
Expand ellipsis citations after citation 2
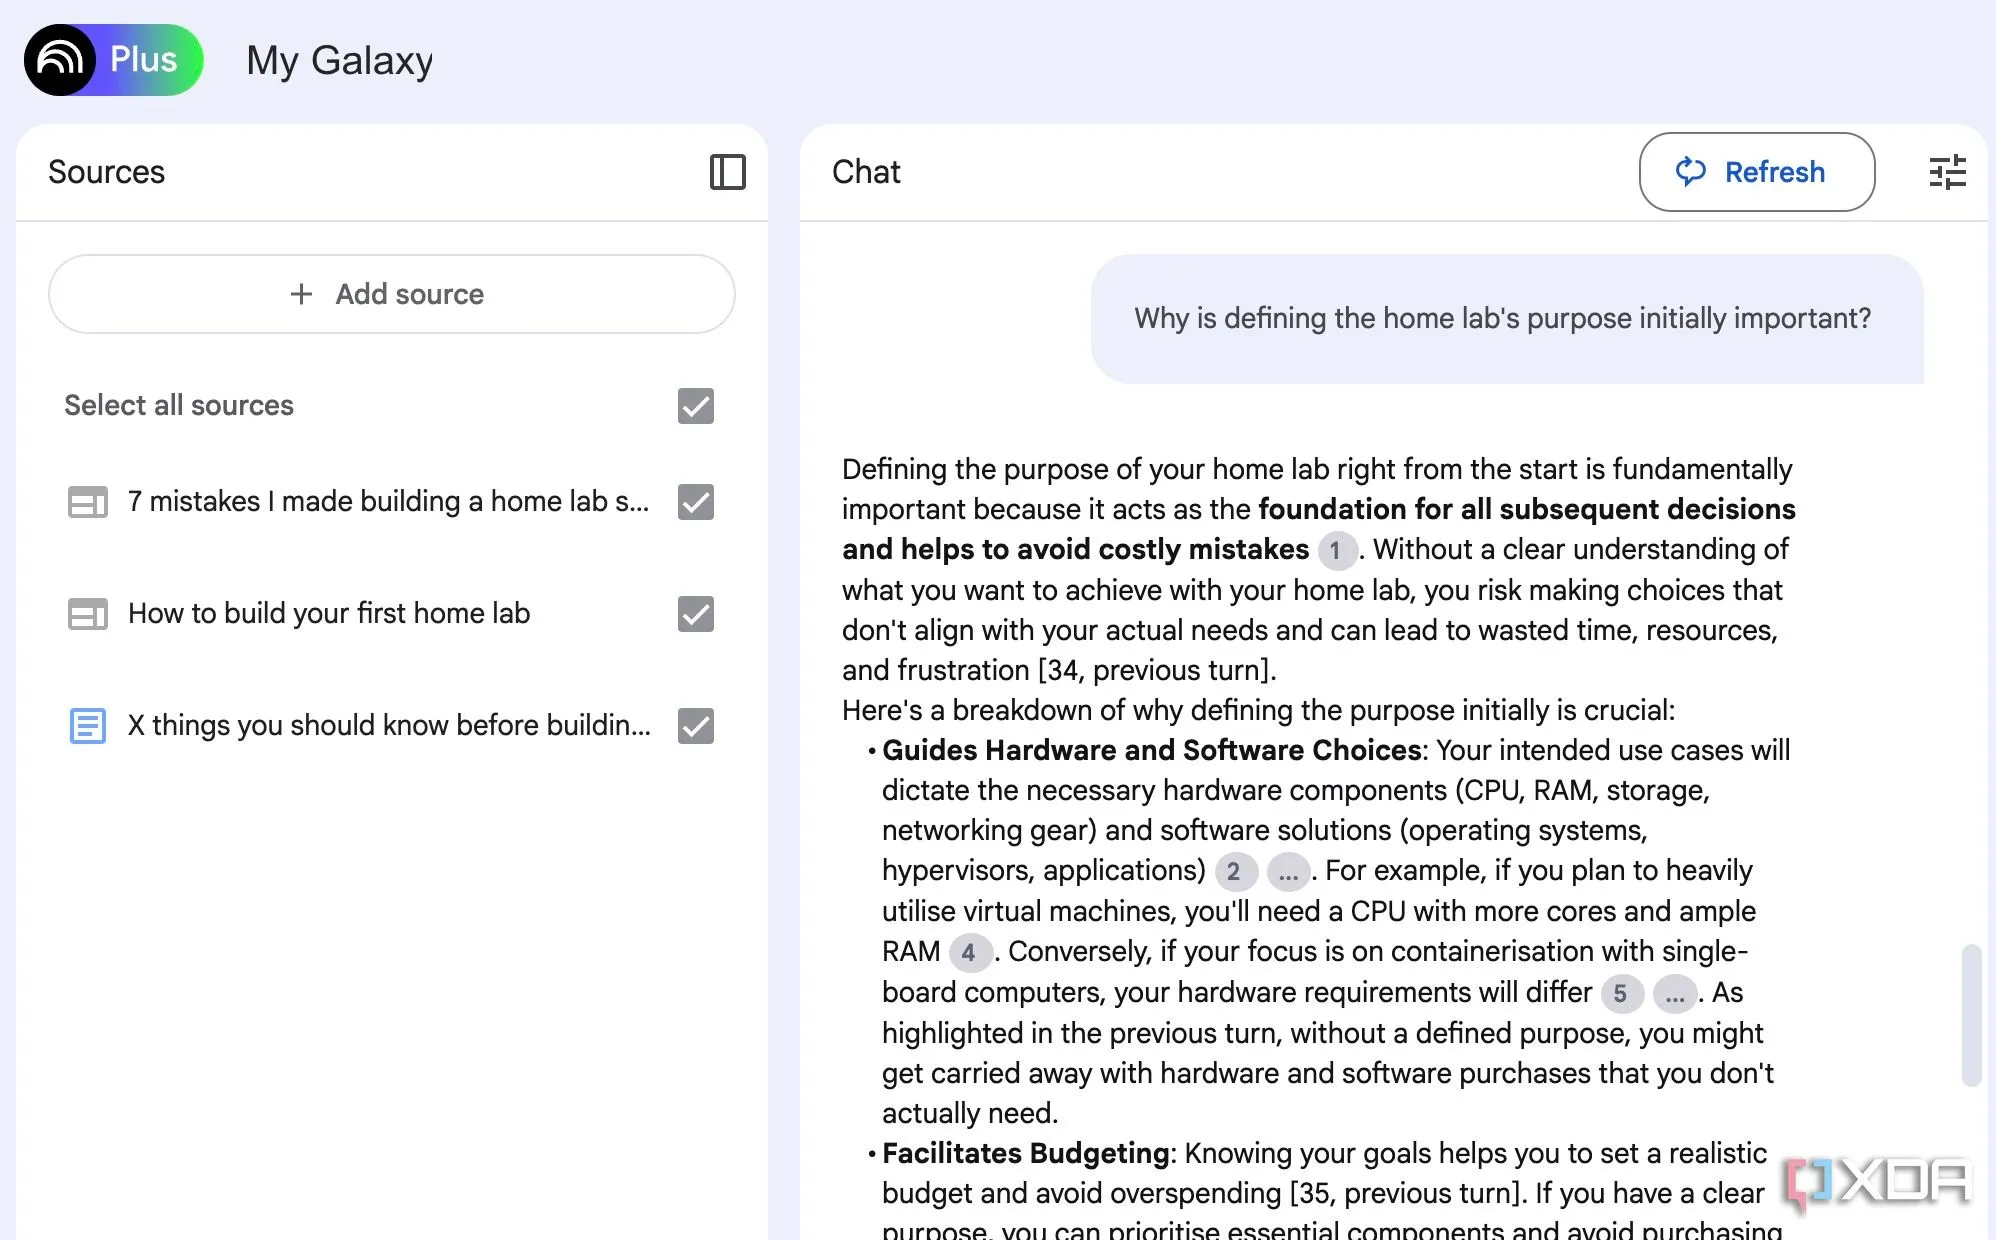[x=1288, y=872]
